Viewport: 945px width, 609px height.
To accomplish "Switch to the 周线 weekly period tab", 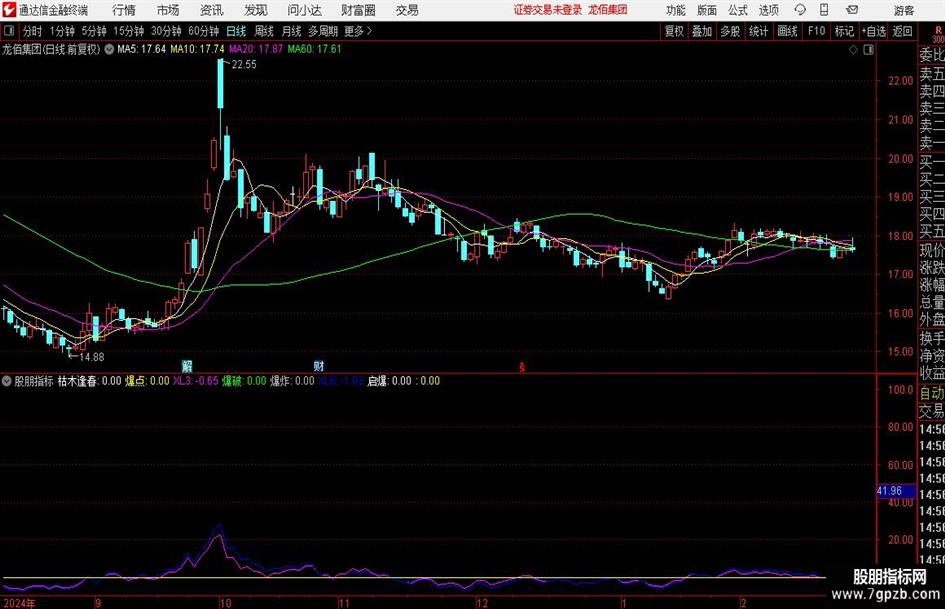I will point(263,31).
